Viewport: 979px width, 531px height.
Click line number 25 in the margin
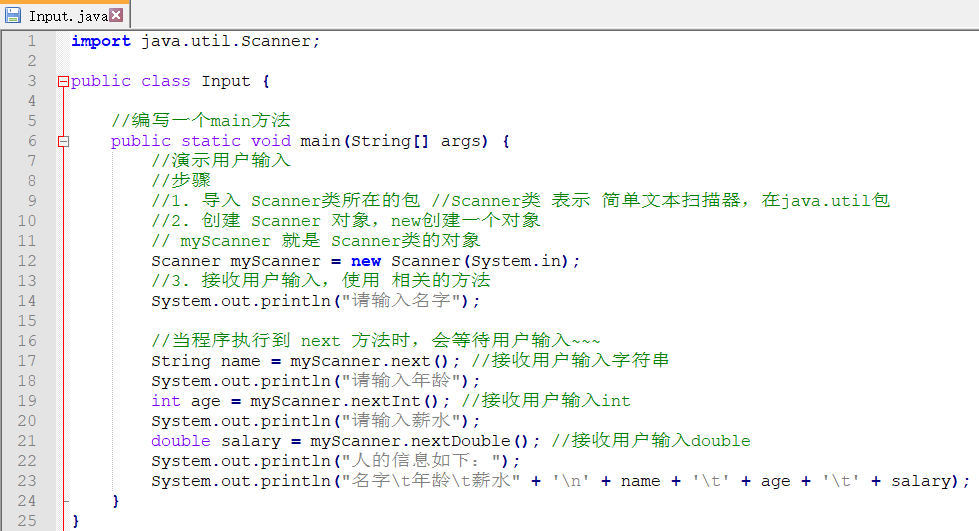coord(27,521)
